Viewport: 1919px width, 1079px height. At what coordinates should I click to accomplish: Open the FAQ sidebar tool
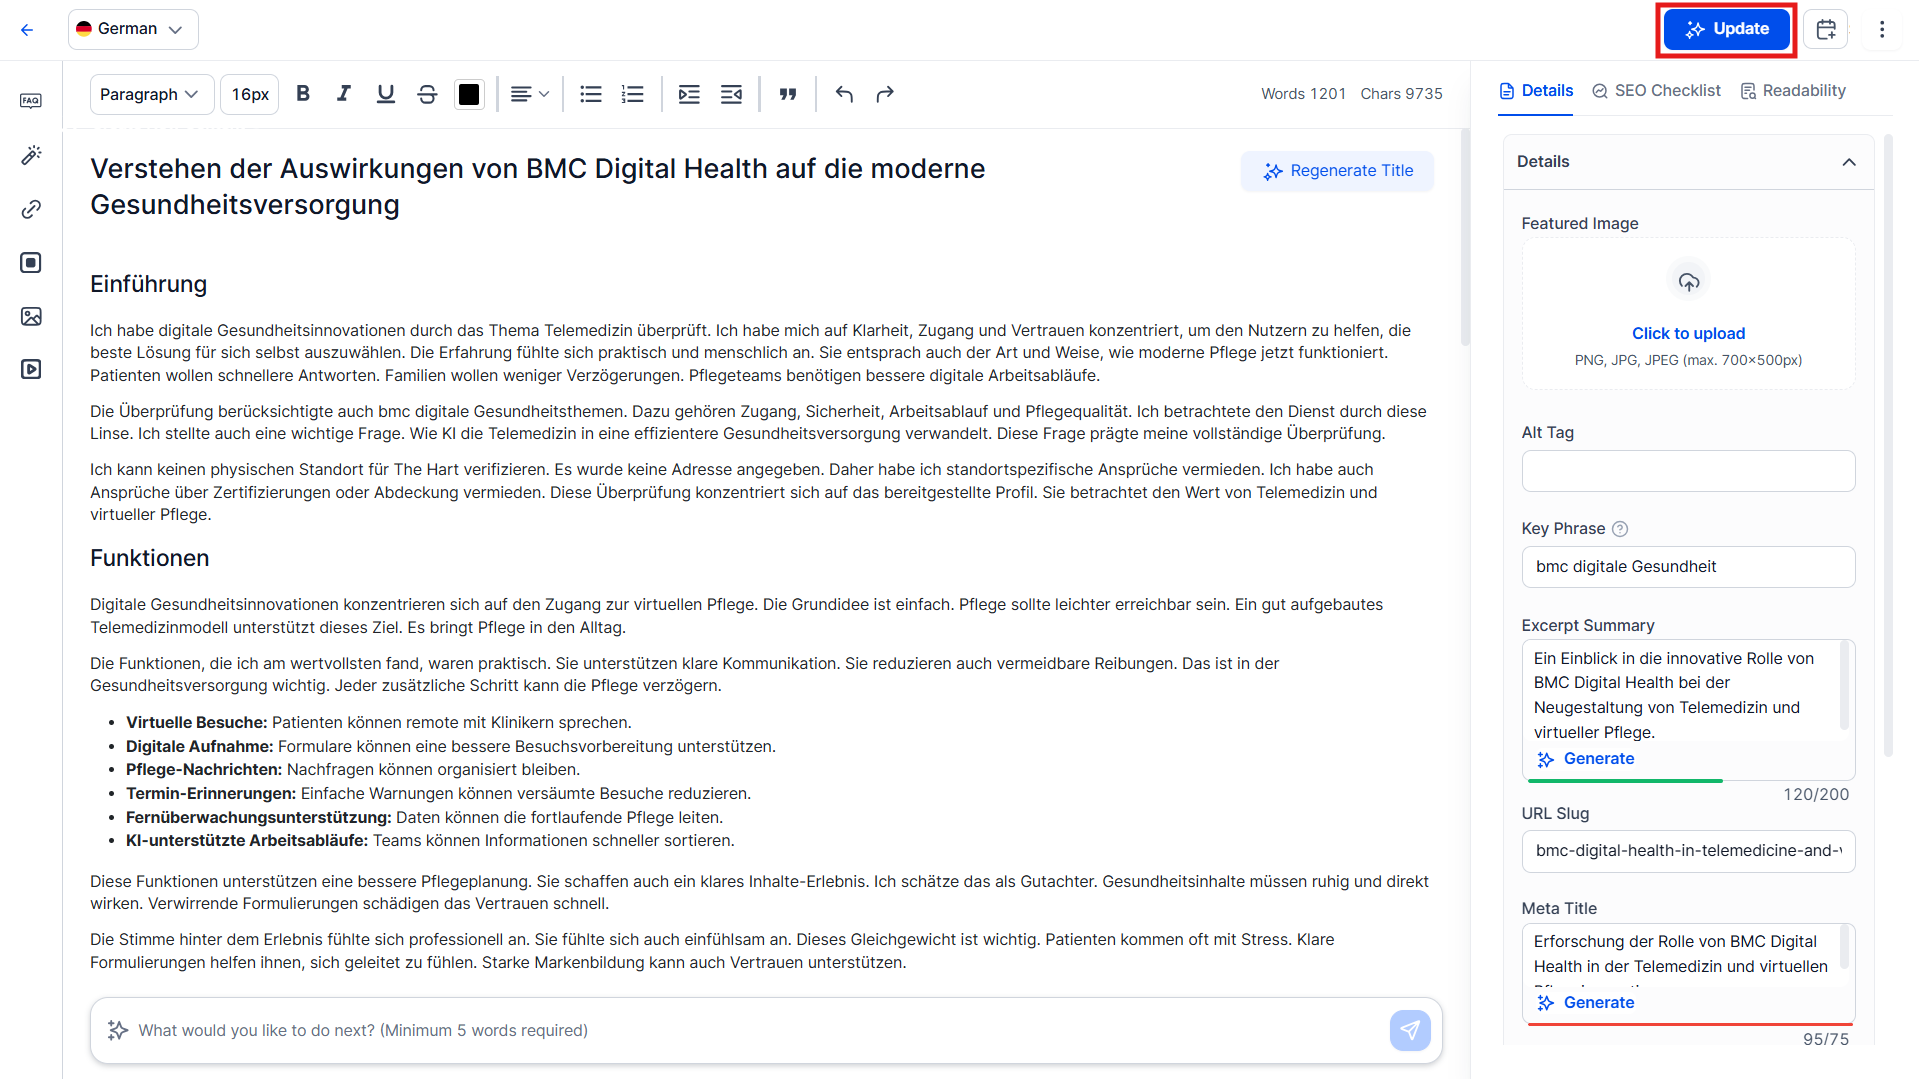[x=31, y=101]
